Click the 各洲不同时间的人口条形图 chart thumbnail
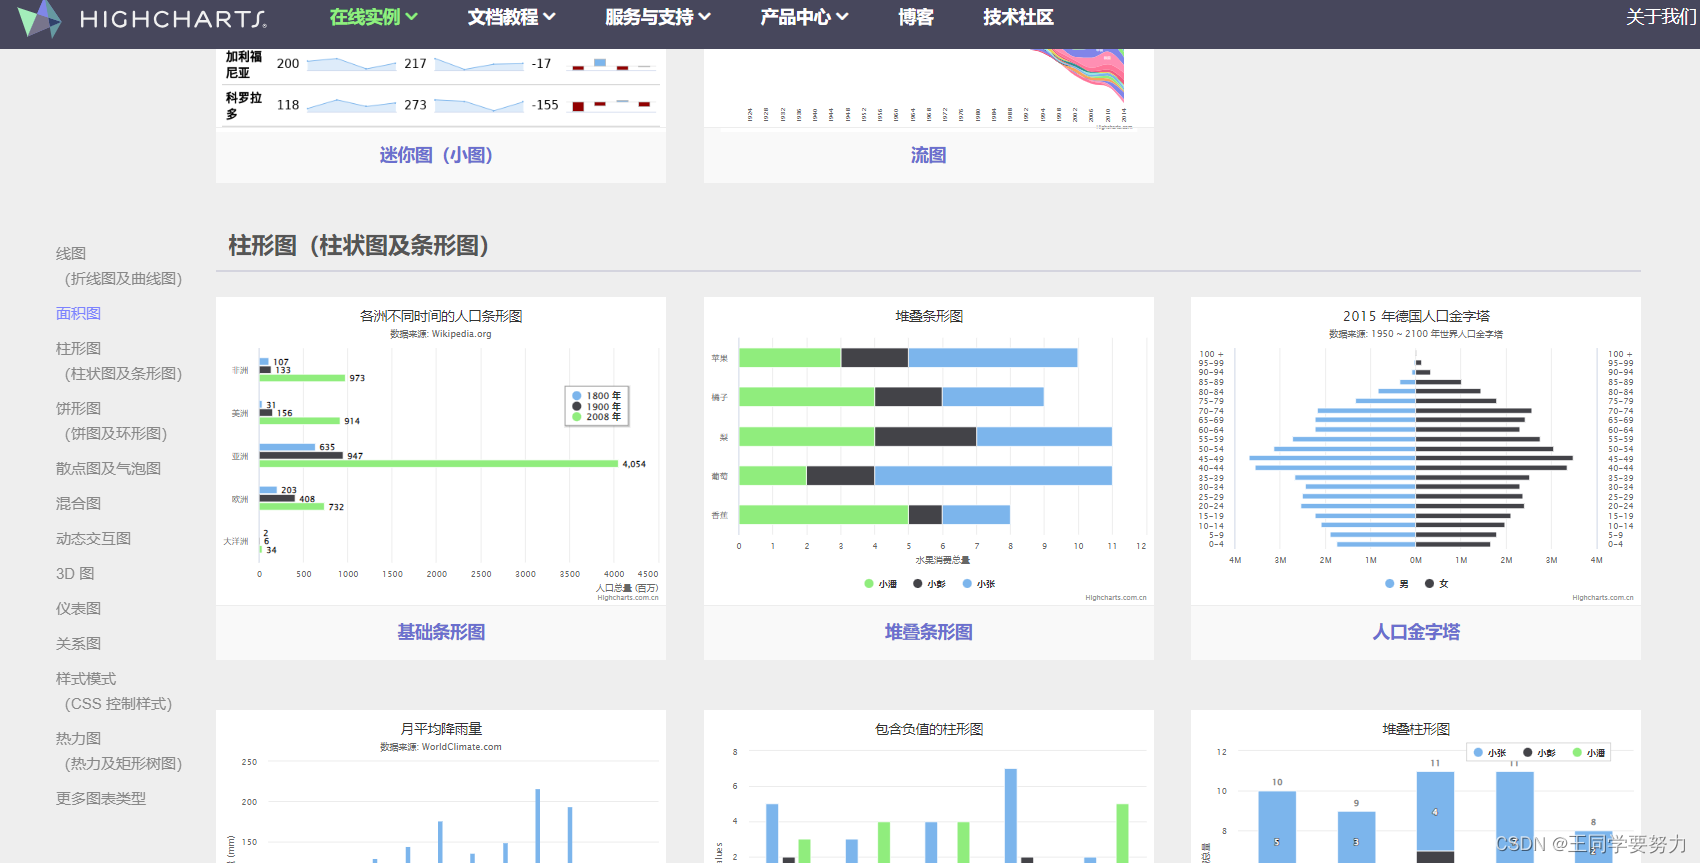This screenshot has height=863, width=1700. [x=441, y=451]
